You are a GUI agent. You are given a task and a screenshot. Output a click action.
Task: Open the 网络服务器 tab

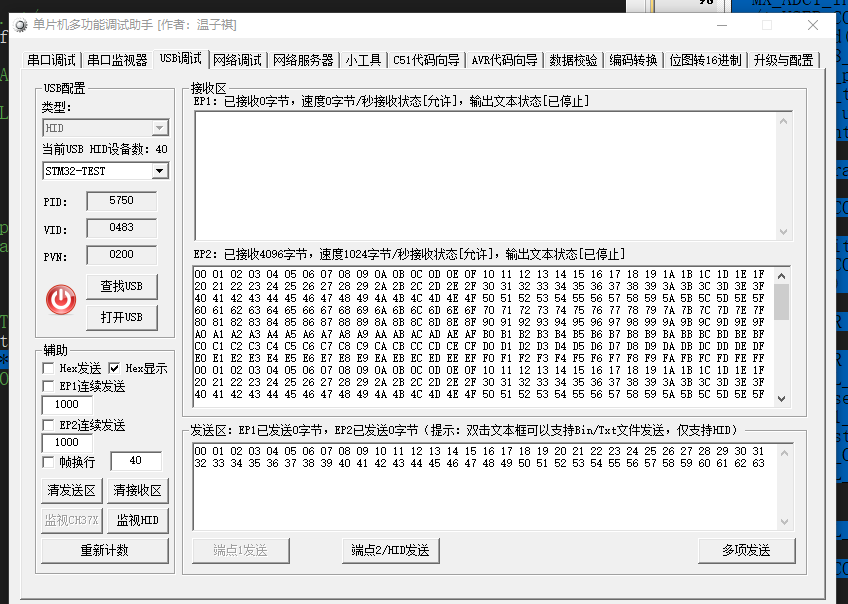(x=303, y=60)
